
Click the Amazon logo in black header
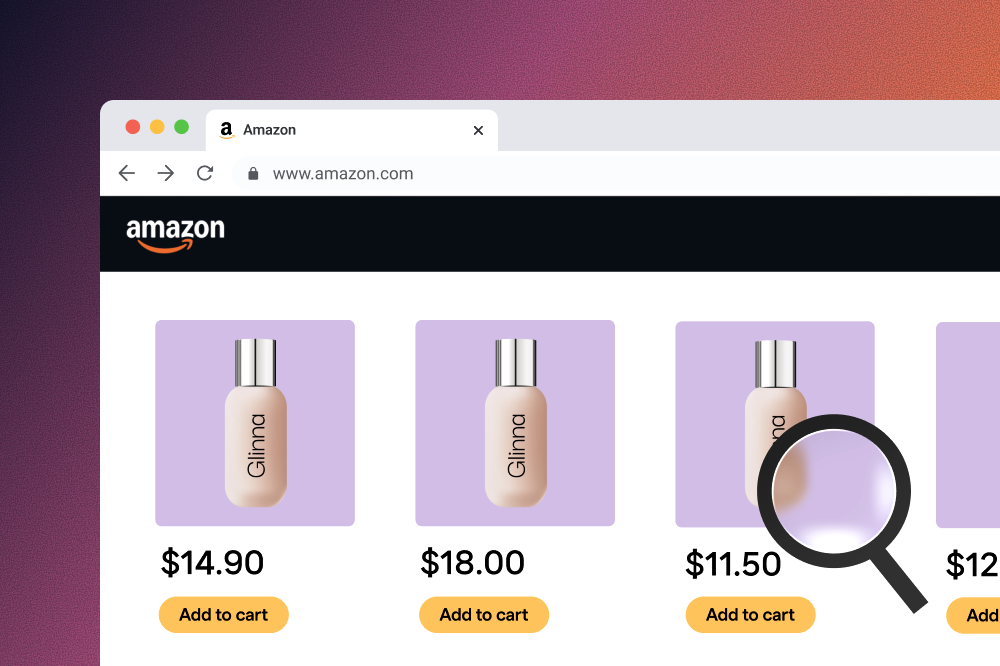point(175,234)
